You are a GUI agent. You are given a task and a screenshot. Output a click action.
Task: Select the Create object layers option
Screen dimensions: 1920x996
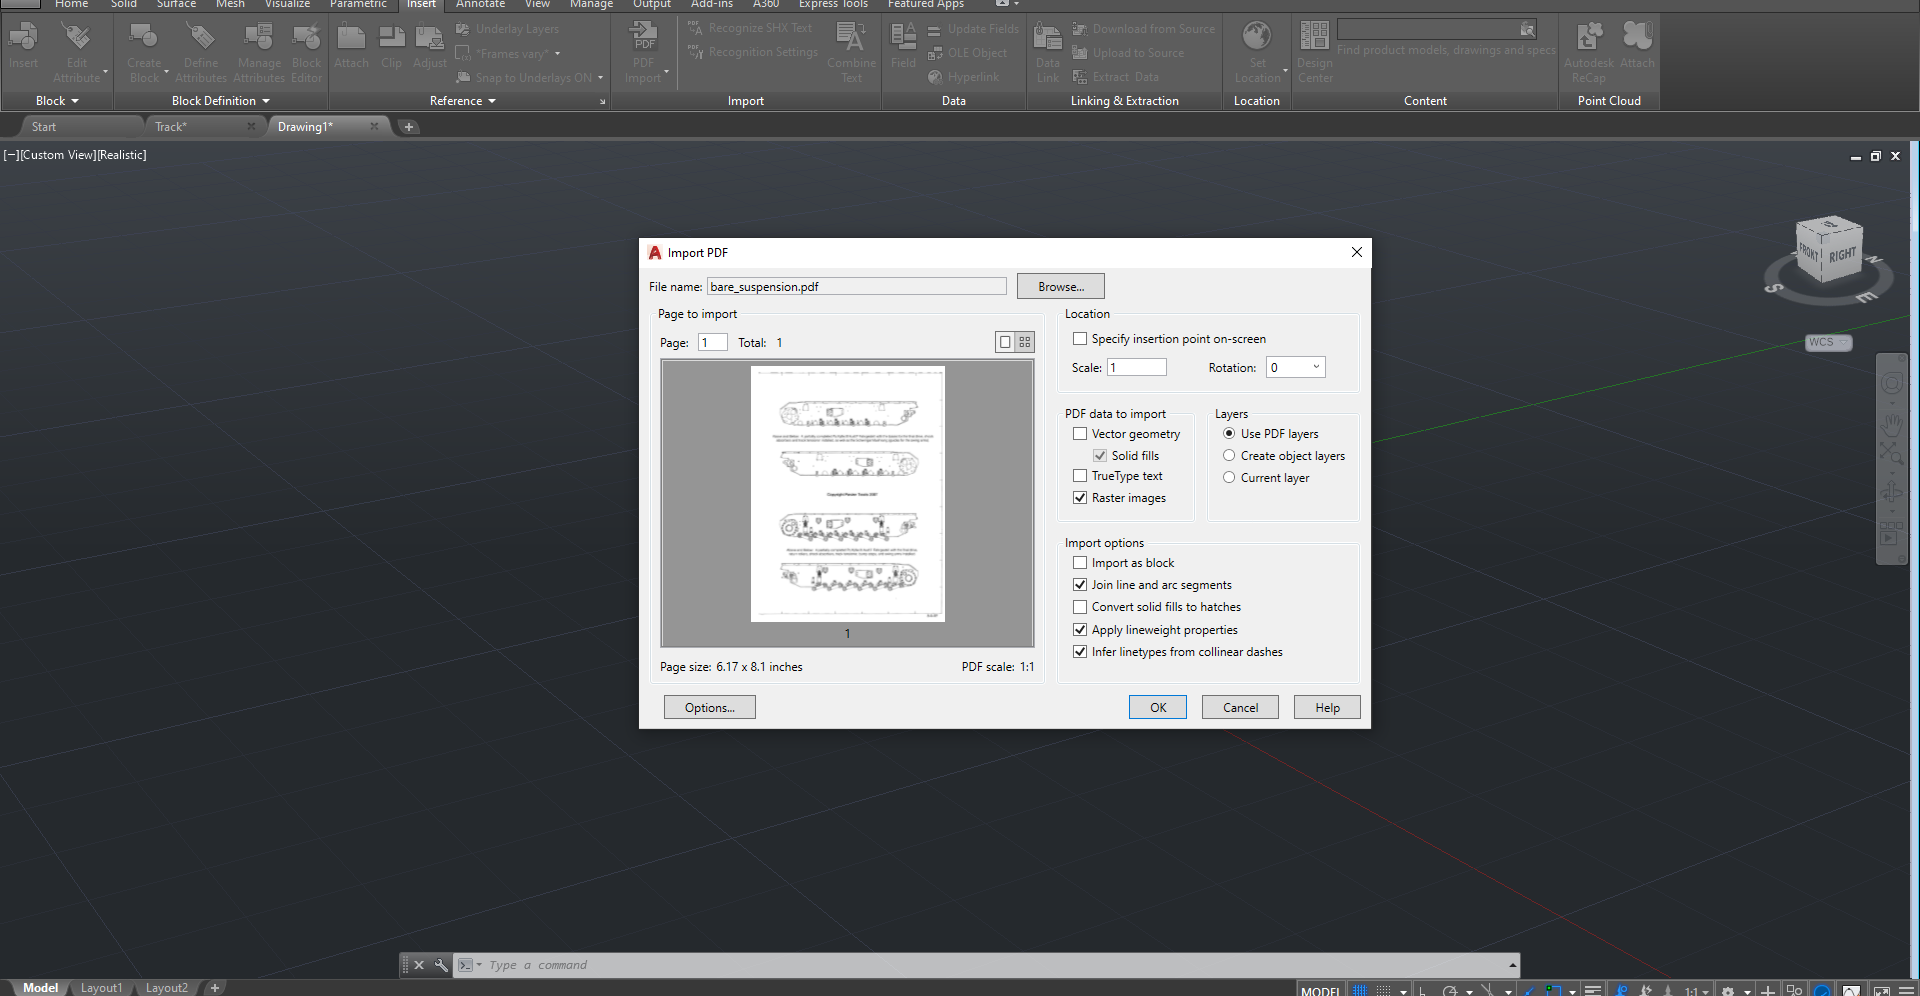[1229, 455]
